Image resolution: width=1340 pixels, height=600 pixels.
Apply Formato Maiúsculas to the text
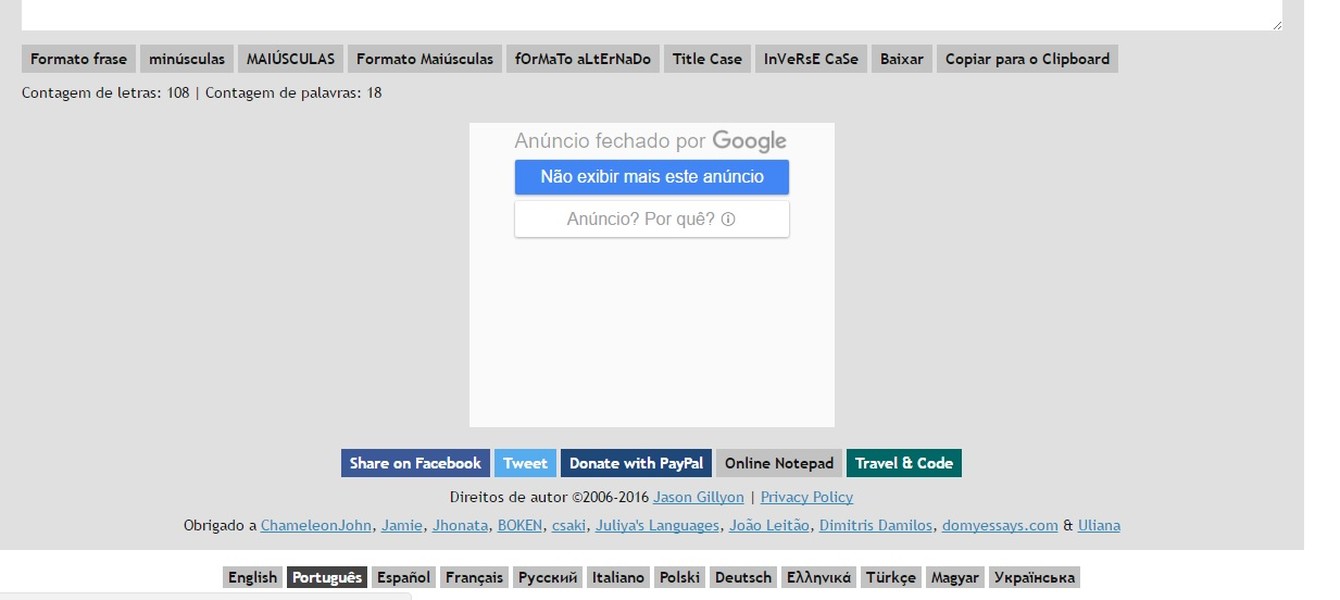[424, 58]
